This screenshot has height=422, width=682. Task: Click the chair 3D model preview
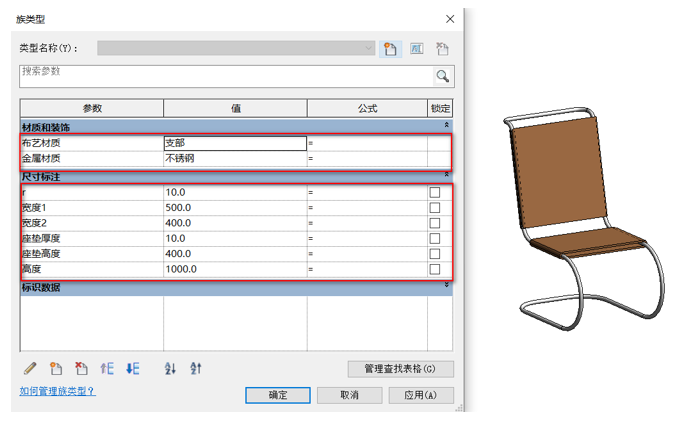pos(584,218)
